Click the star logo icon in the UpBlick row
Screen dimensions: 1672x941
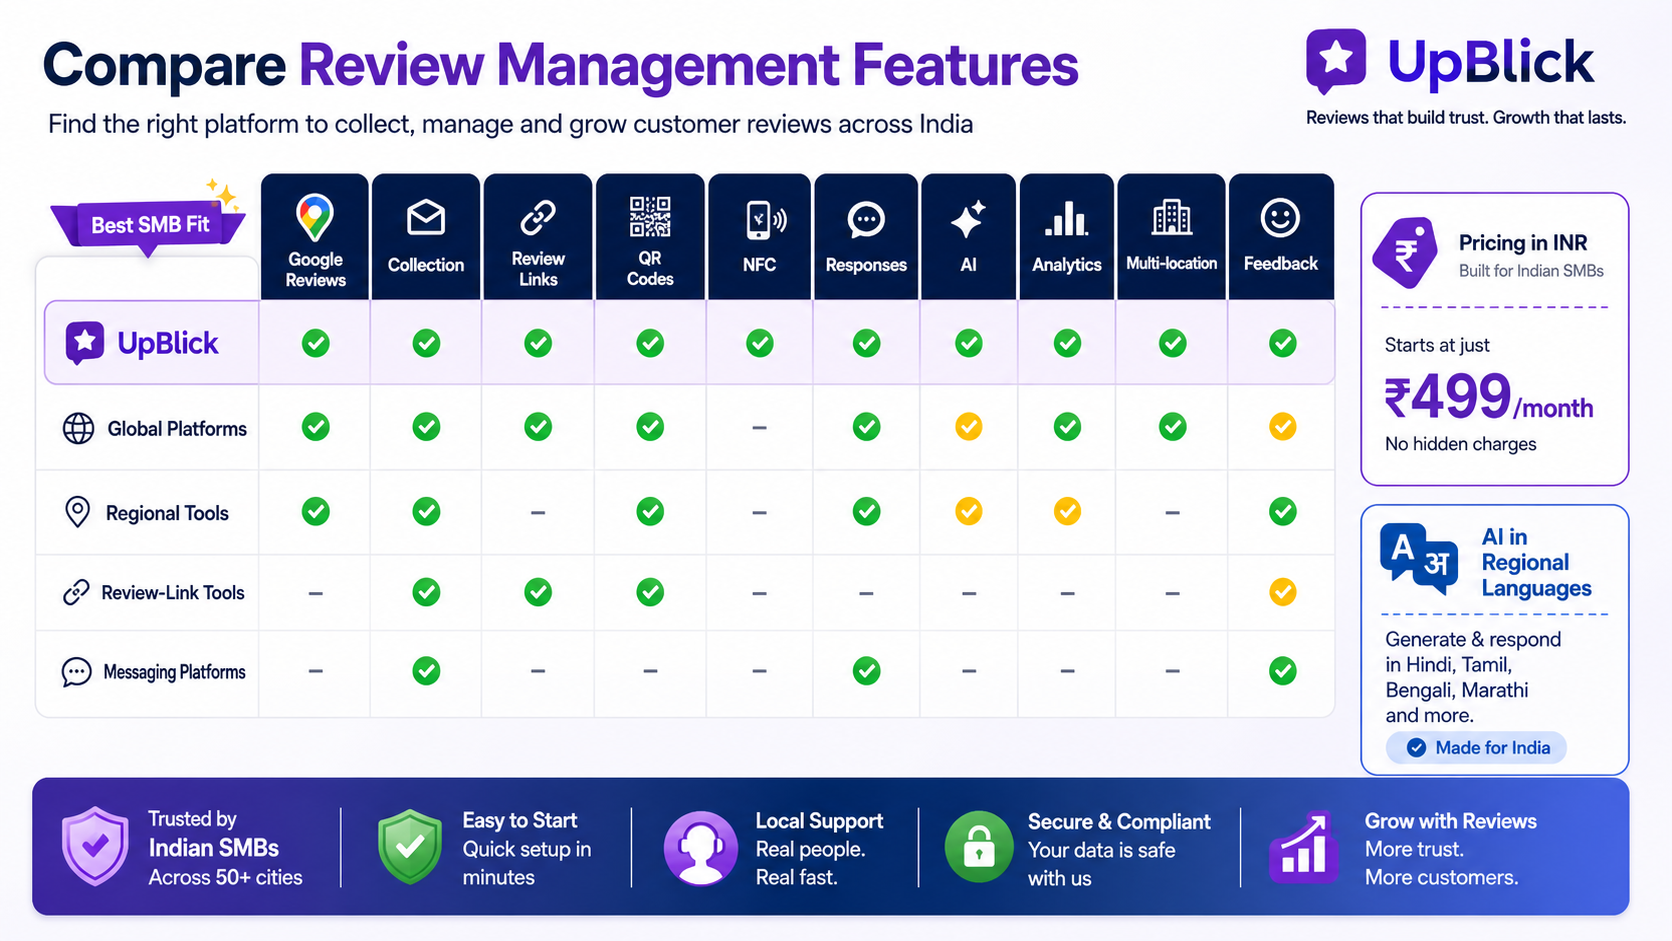pyautogui.click(x=85, y=343)
